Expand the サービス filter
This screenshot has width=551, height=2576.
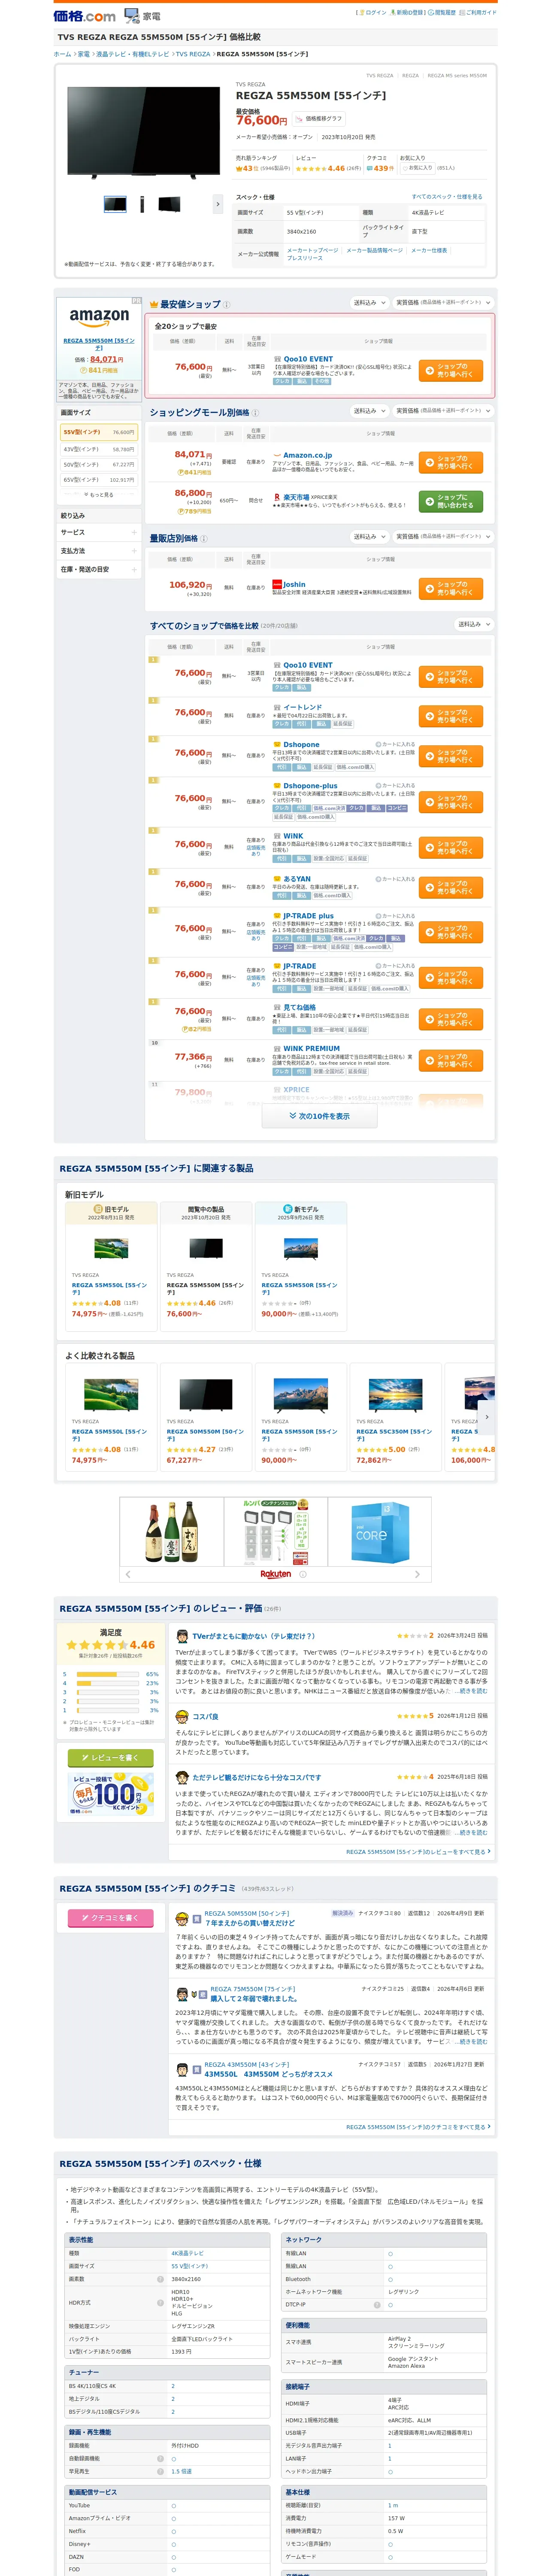[x=99, y=533]
